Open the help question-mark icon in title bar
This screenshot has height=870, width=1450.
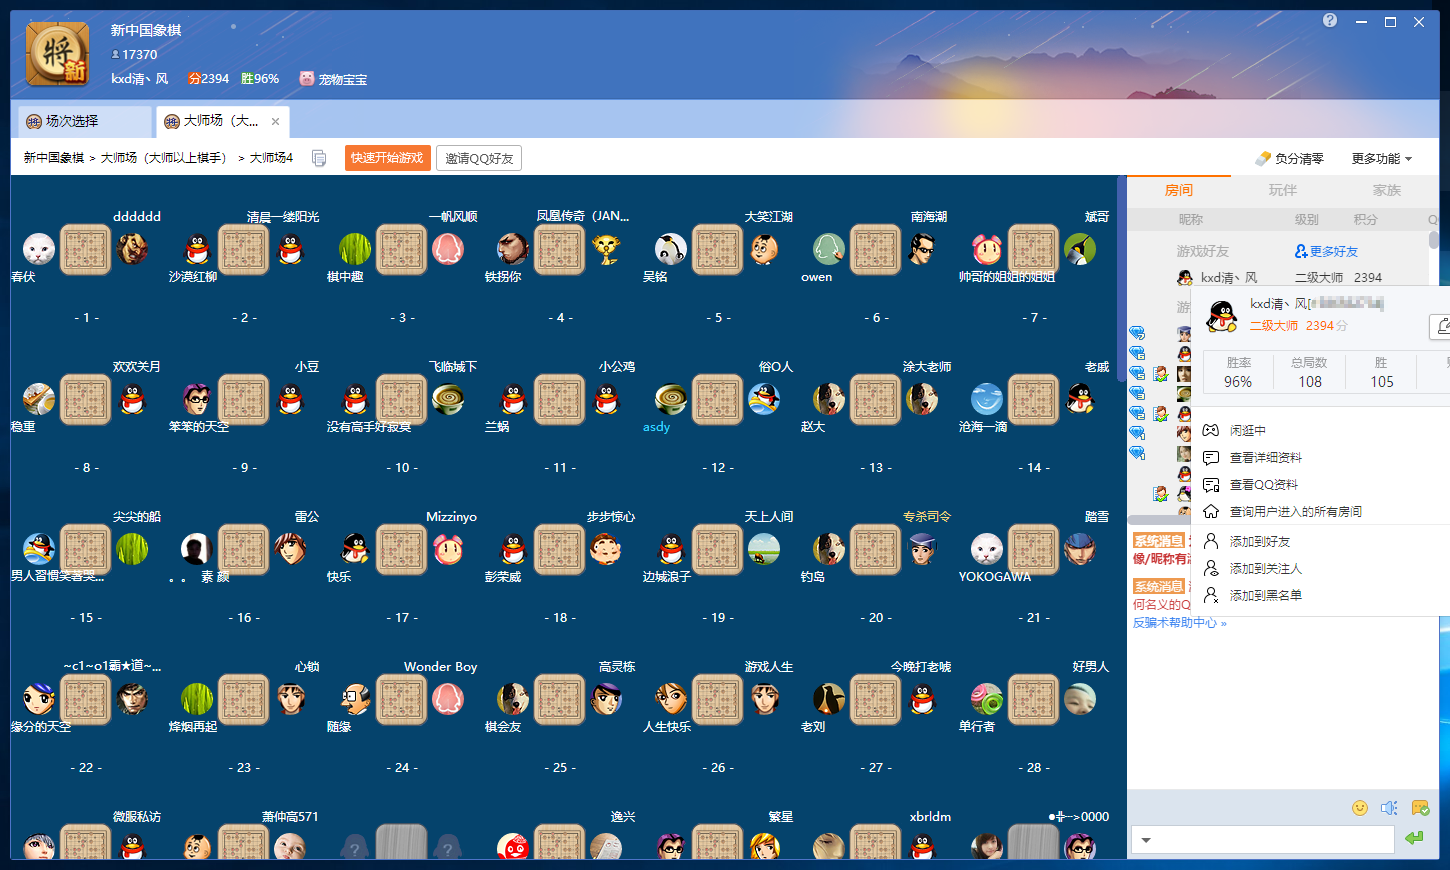click(1330, 20)
